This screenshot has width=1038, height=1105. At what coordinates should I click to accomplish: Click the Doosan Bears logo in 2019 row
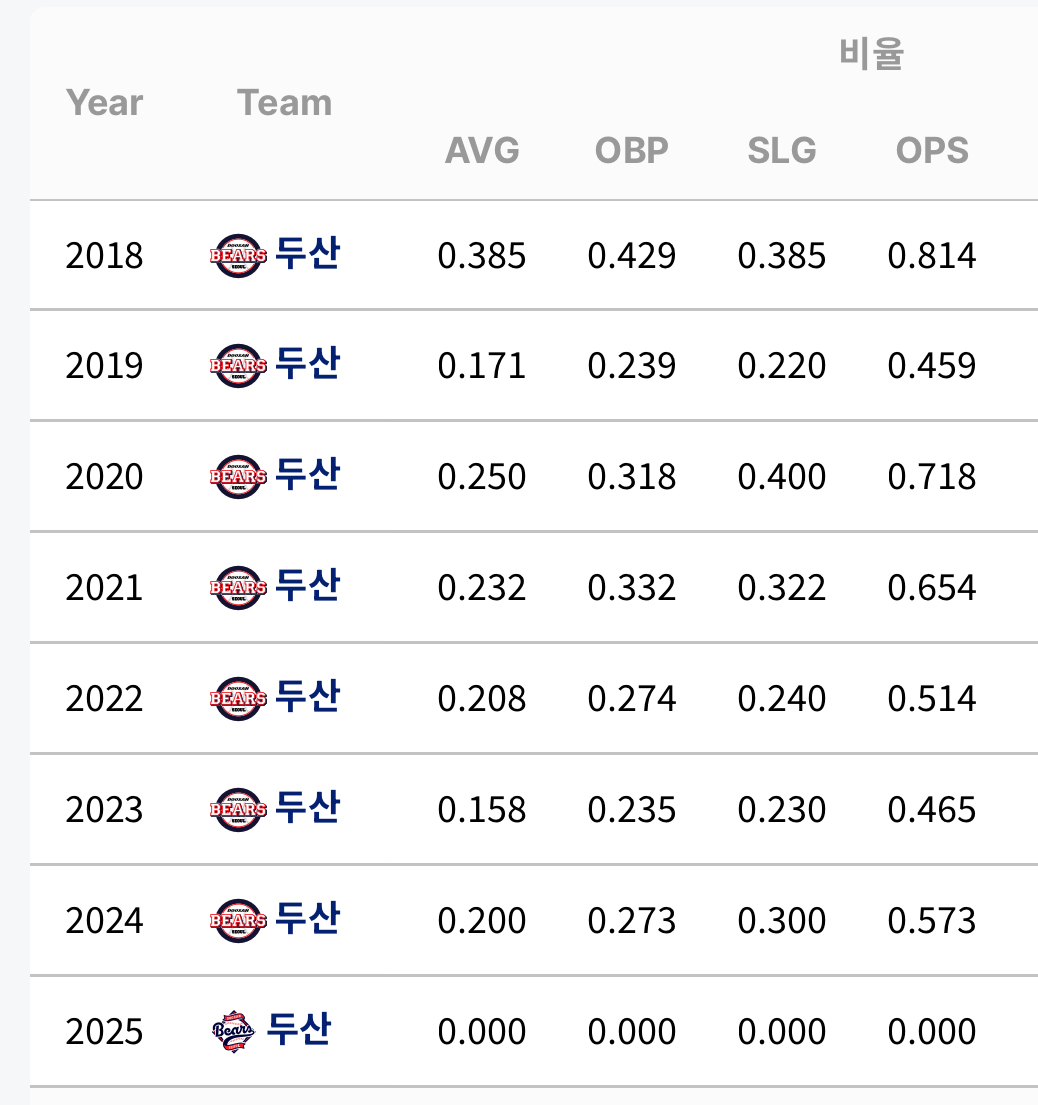coord(239,366)
